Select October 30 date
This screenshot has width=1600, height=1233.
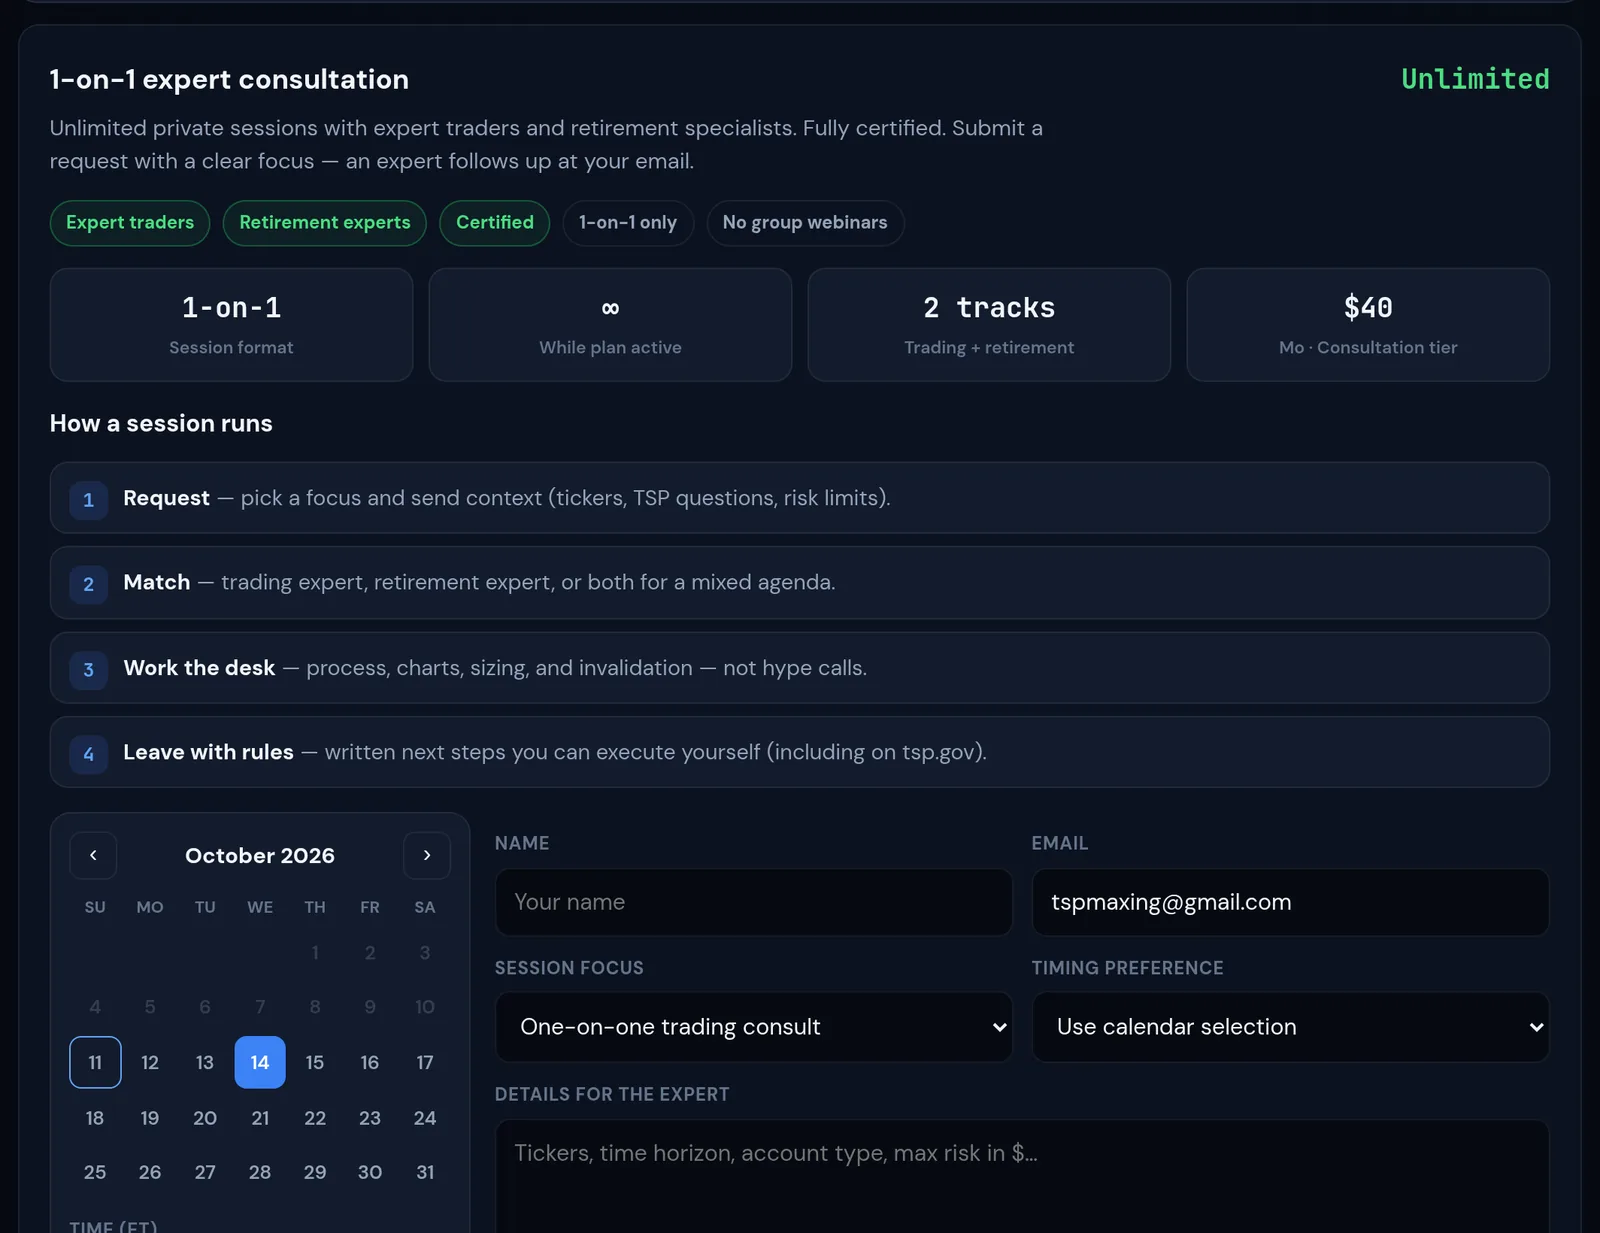click(x=370, y=1172)
